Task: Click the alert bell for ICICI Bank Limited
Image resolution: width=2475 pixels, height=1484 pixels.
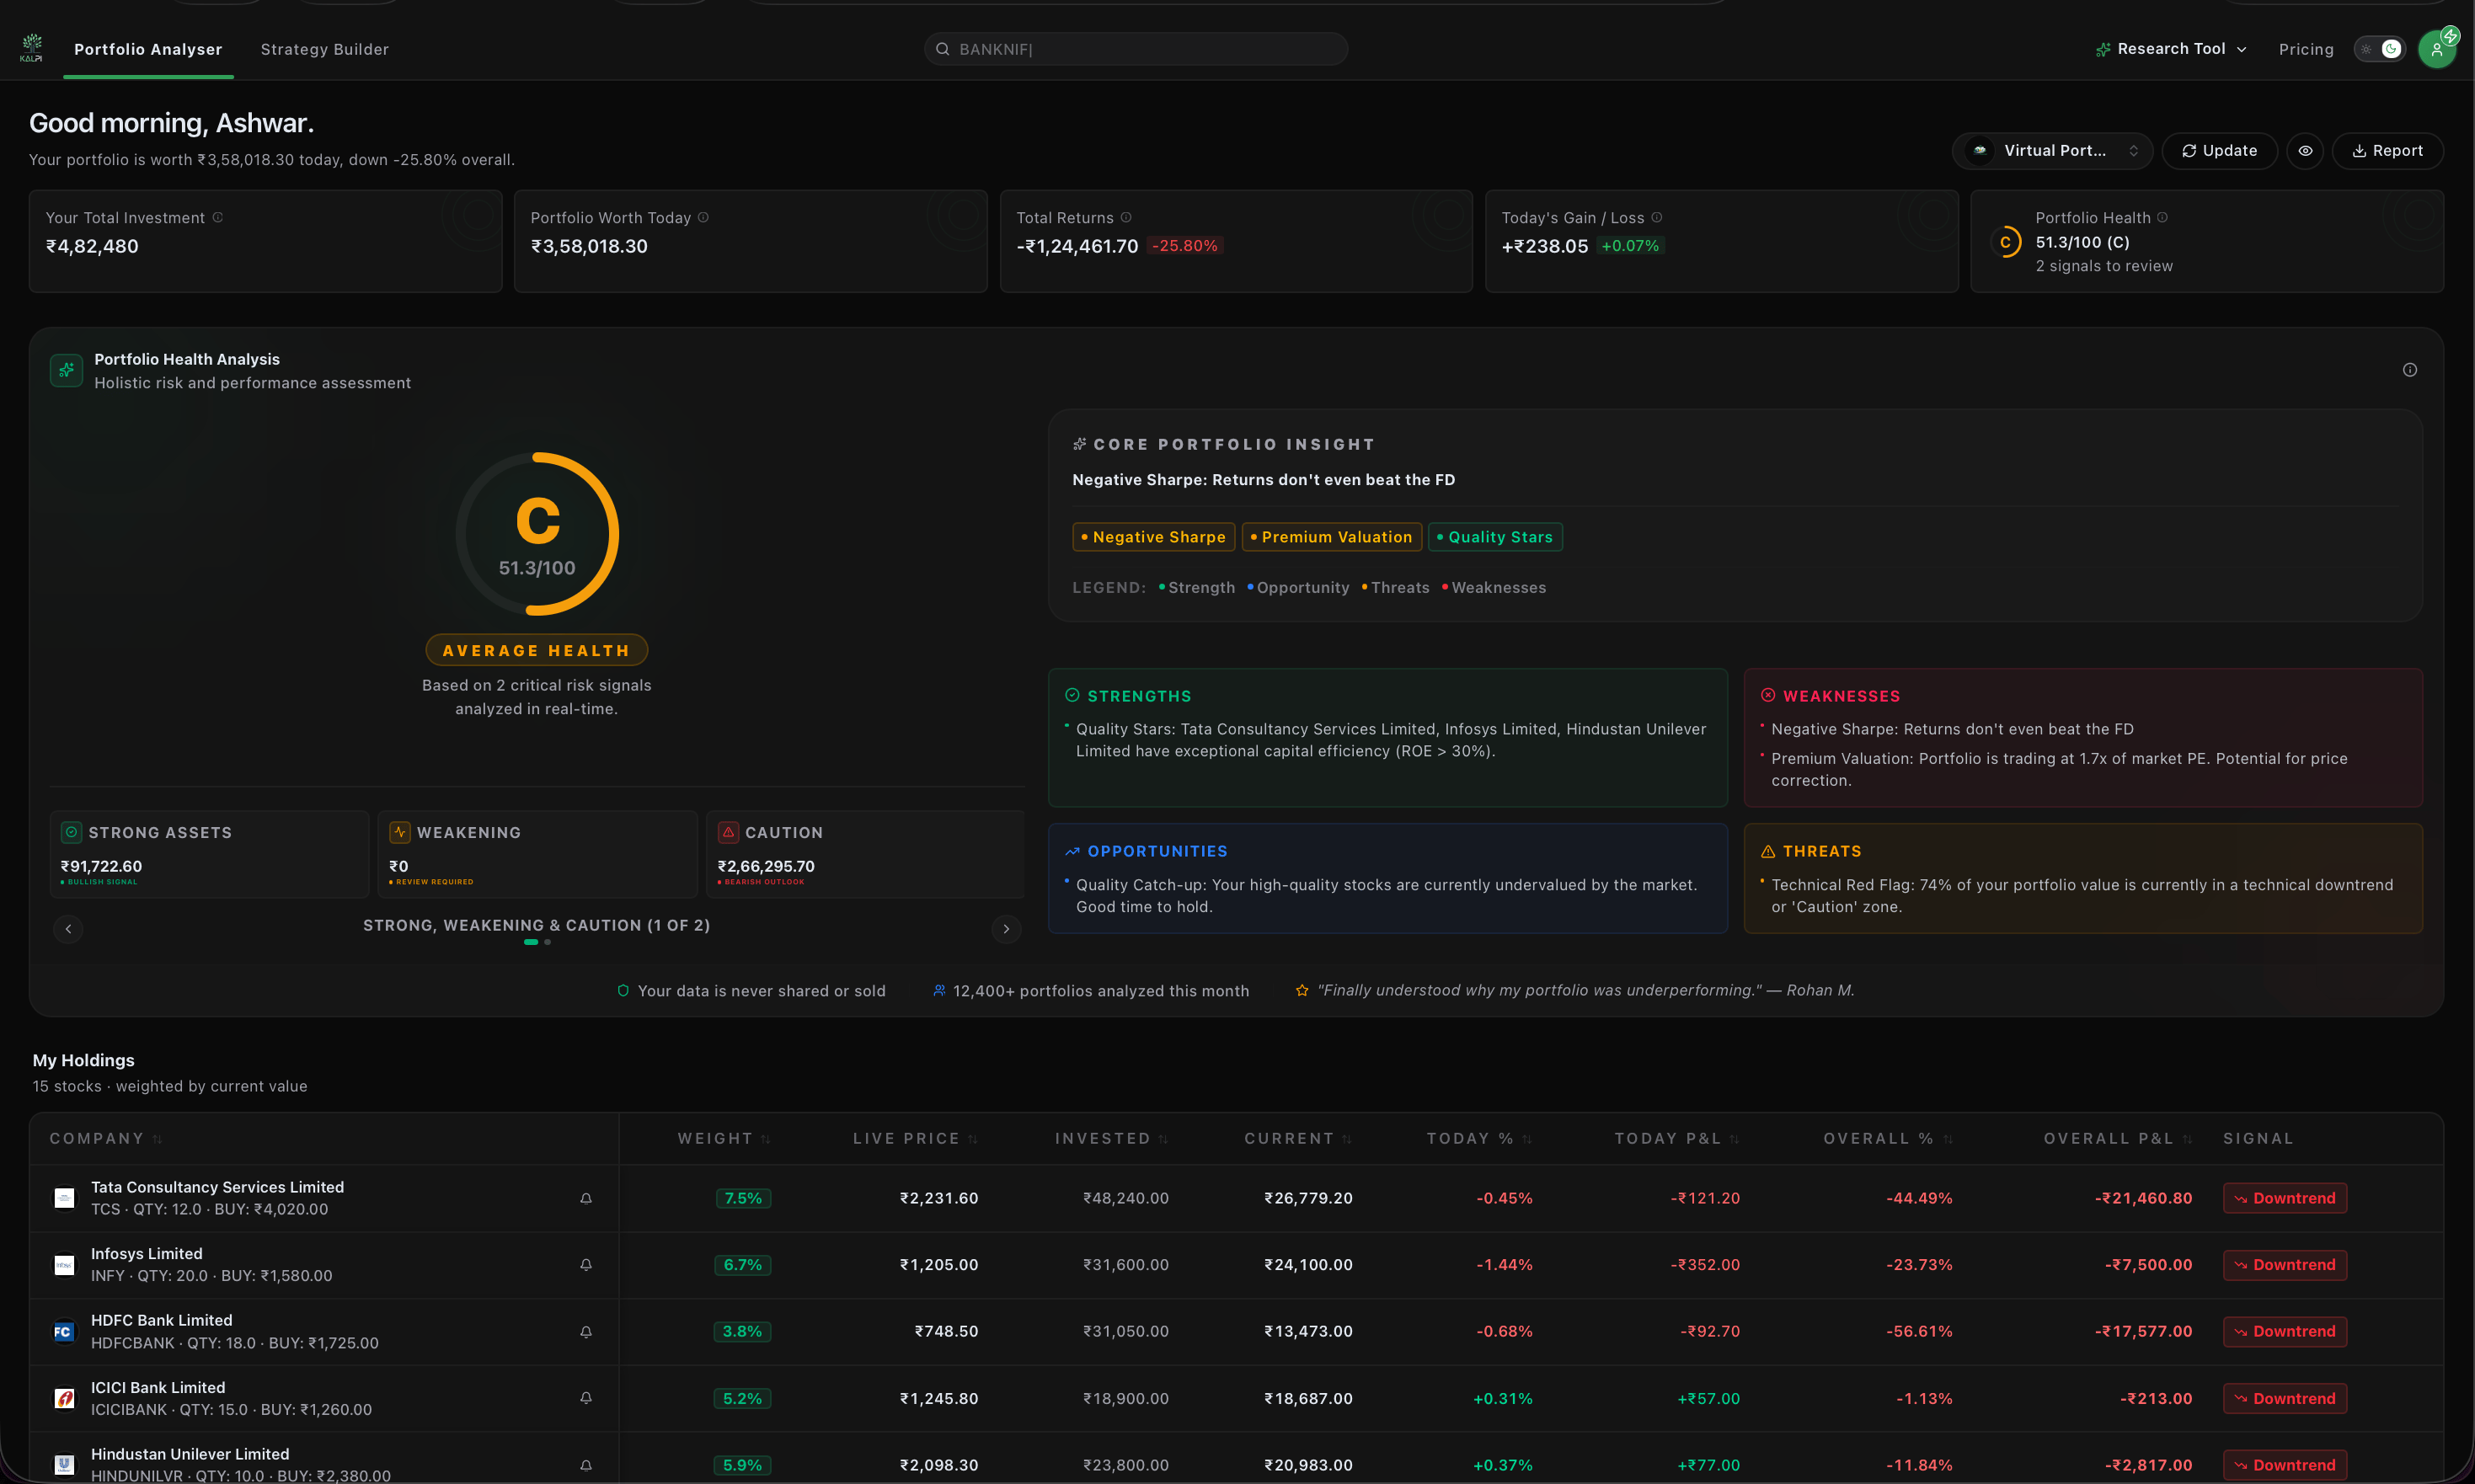Action: 586,1398
